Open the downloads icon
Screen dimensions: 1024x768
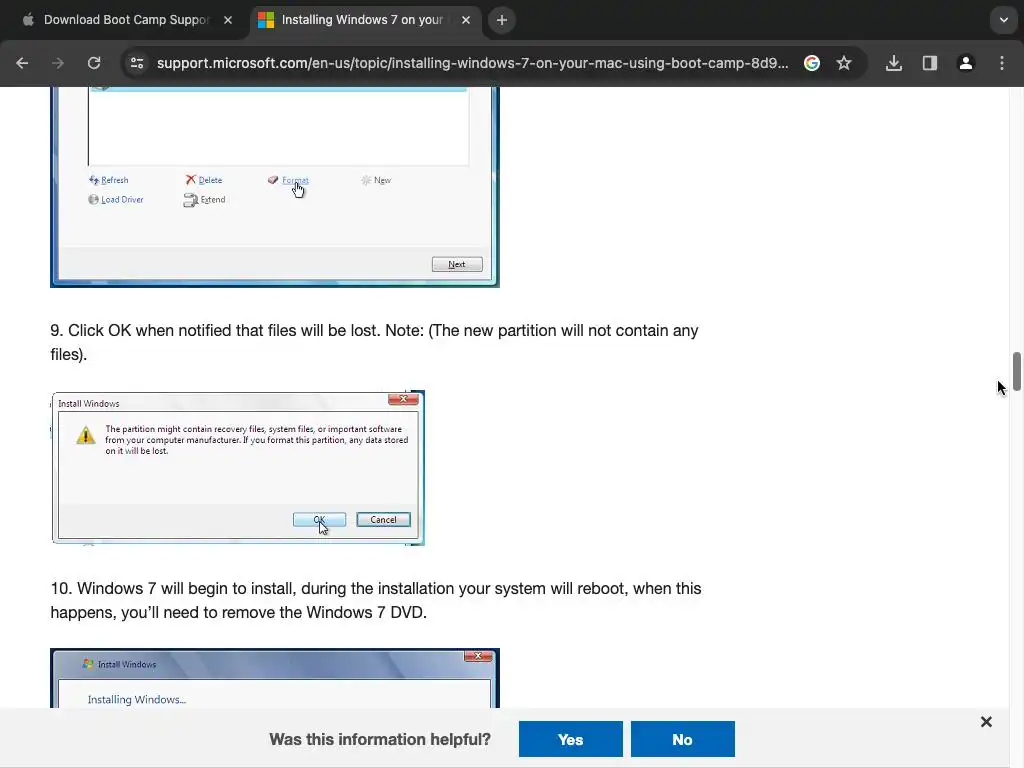point(893,63)
